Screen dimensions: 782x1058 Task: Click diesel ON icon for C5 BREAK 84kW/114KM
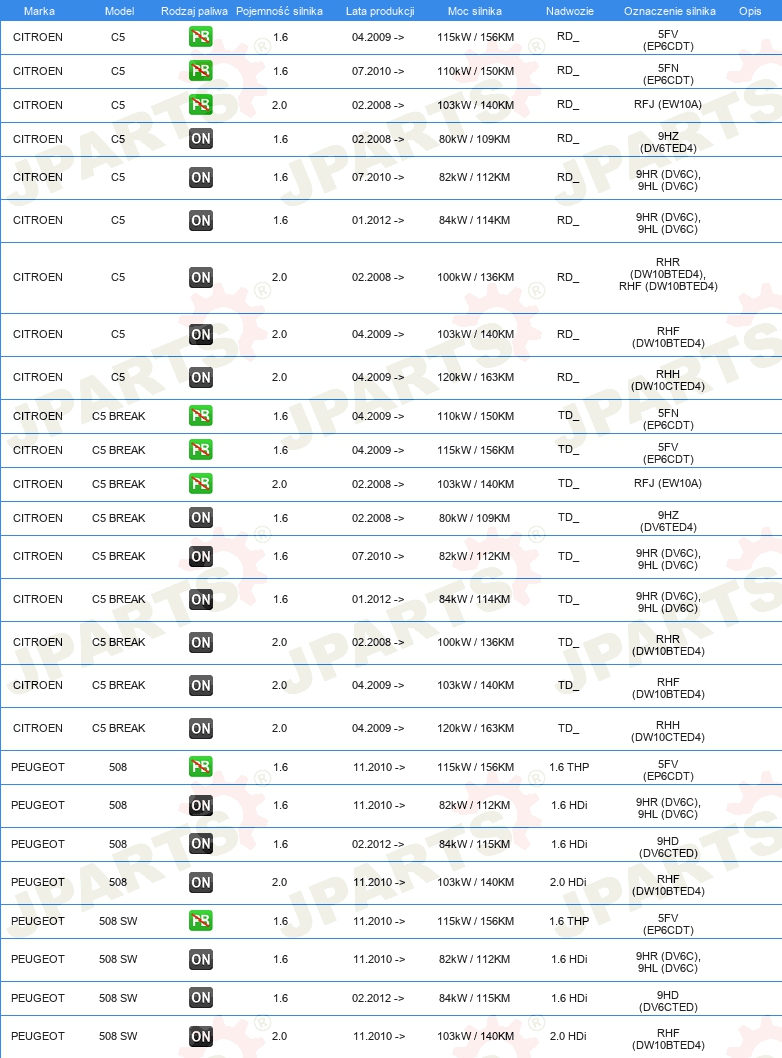point(200,599)
